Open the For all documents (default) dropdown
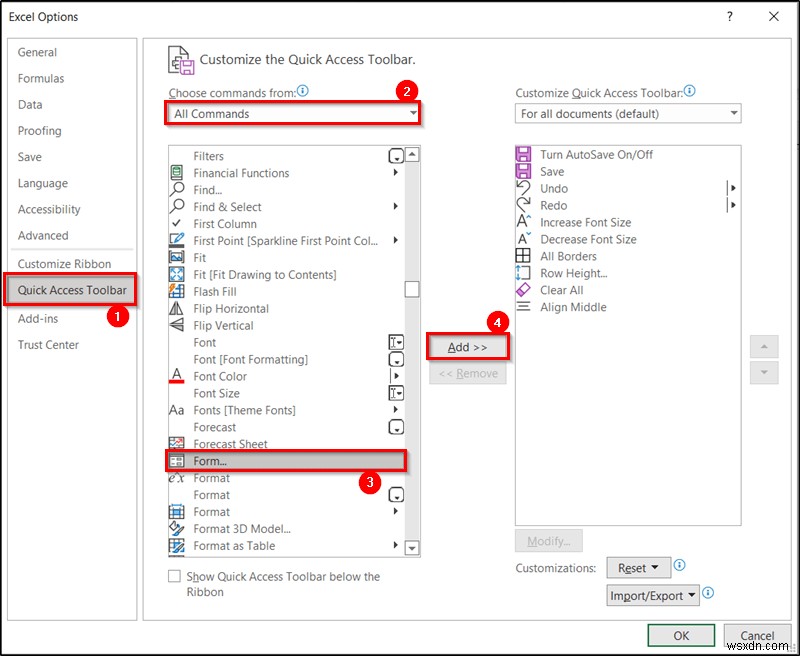This screenshot has width=800, height=656. coord(628,113)
